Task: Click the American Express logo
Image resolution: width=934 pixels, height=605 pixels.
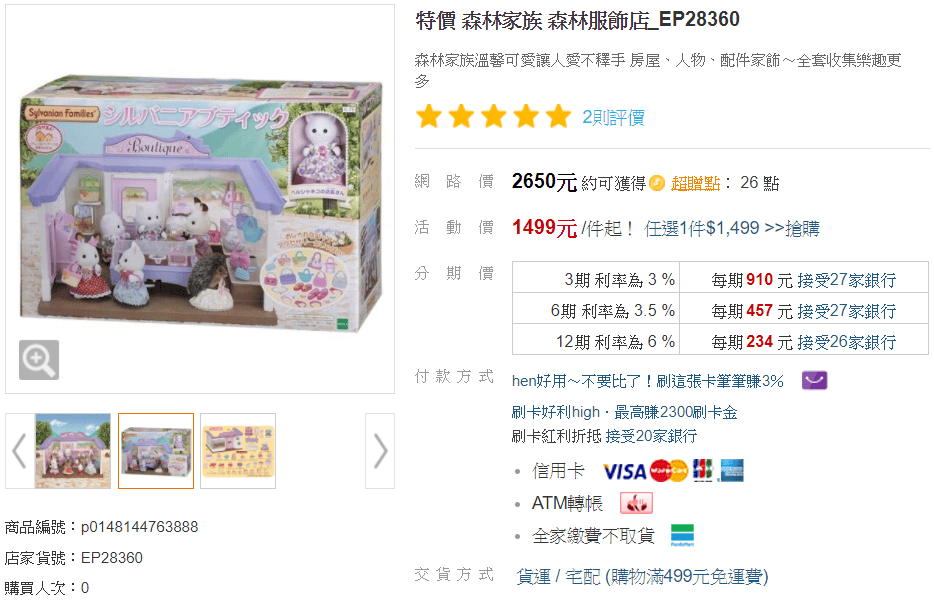Action: 731,470
